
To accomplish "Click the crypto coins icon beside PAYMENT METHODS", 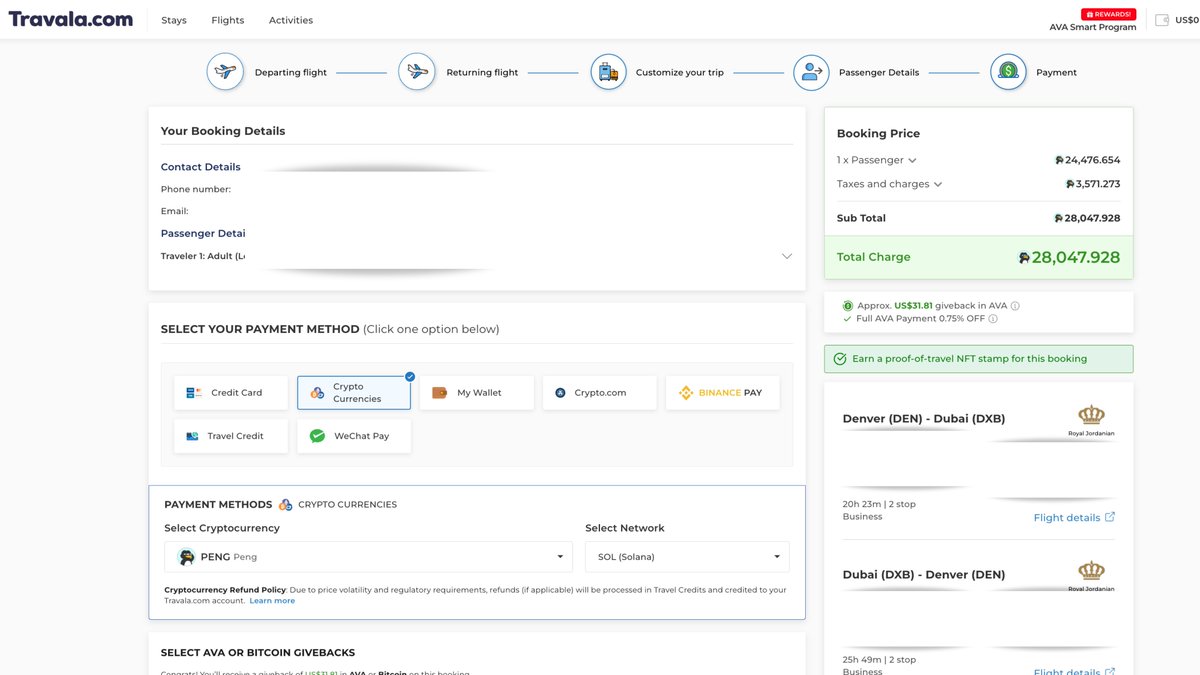I will pos(285,505).
